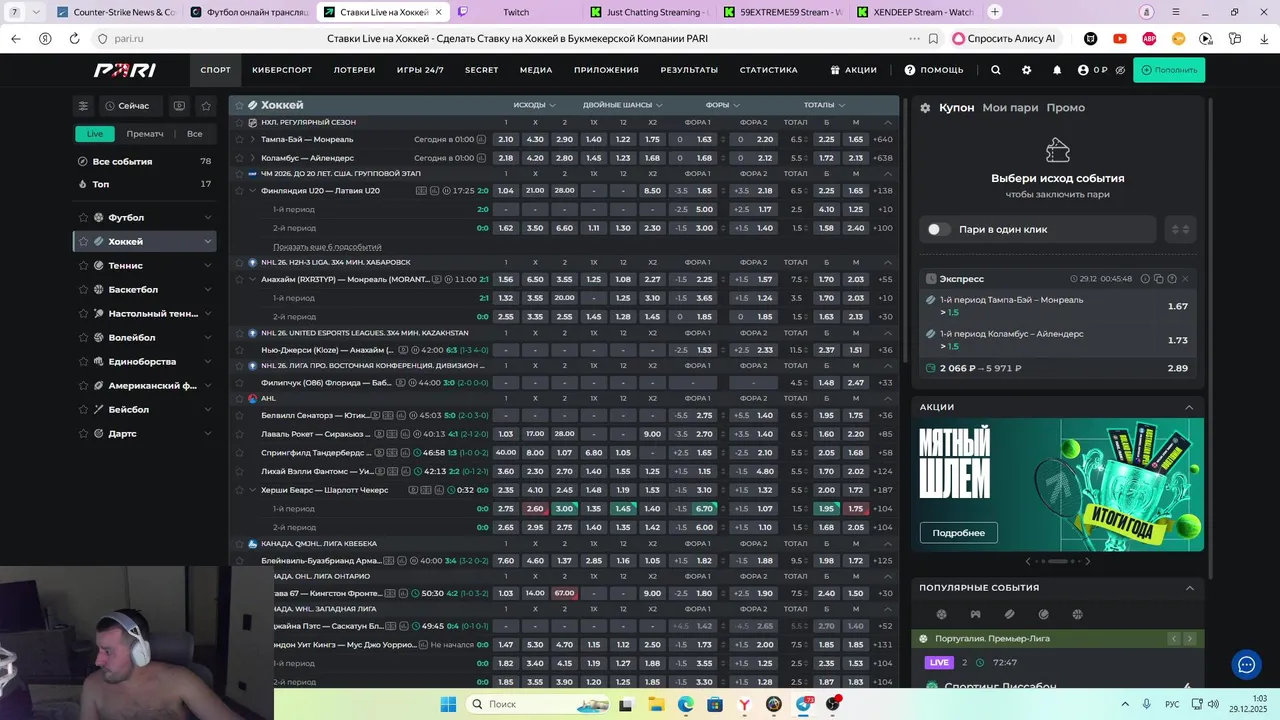Screen dimensions: 1280x720
Task: Select the Все filter next to Прематч
Action: [195, 134]
